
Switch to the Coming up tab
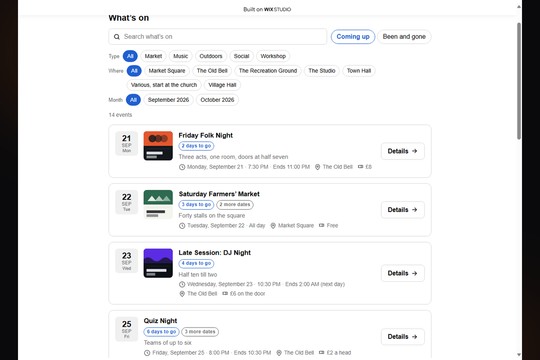pyautogui.click(x=353, y=37)
